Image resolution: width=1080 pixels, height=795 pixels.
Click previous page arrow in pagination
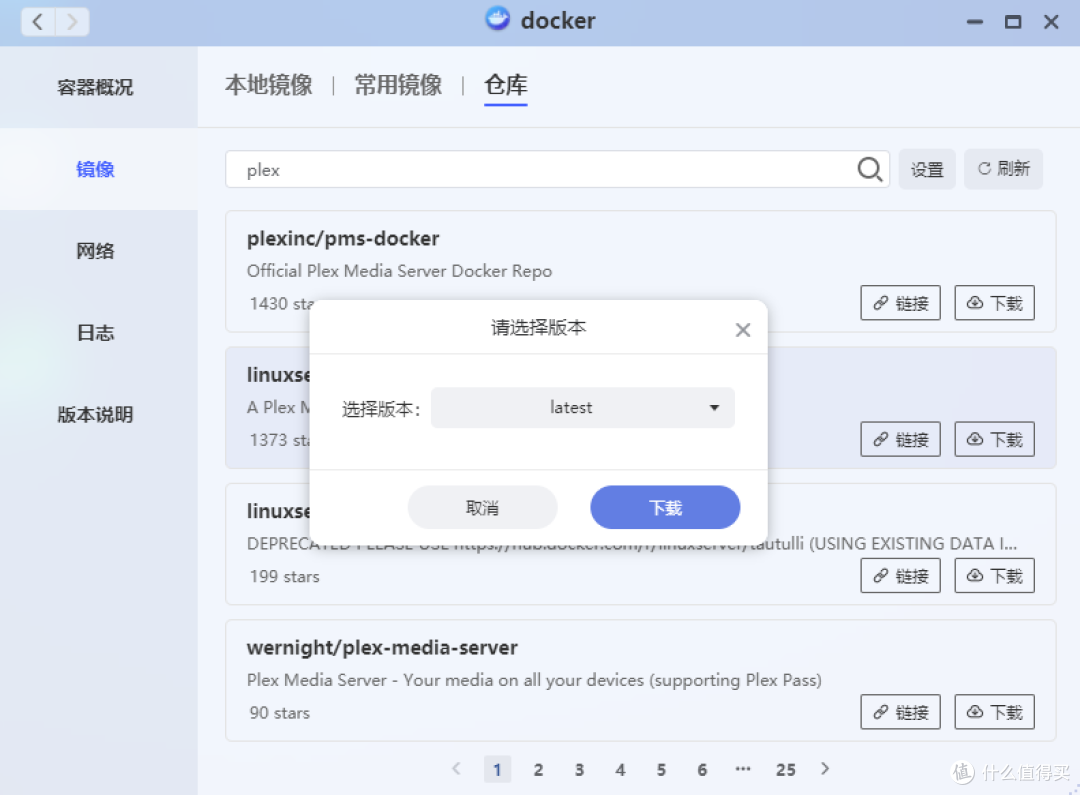456,769
